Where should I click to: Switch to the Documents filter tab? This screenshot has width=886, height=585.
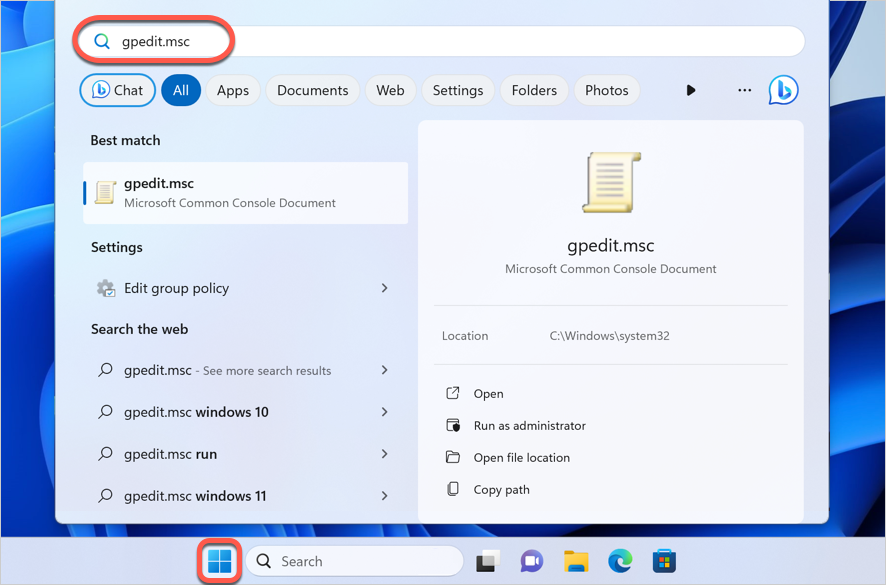tap(312, 90)
